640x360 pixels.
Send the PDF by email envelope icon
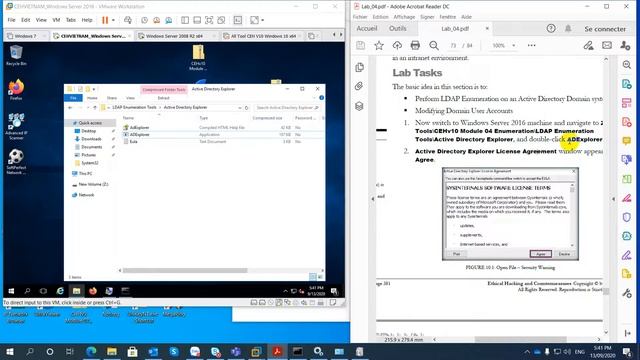[x=607, y=45]
